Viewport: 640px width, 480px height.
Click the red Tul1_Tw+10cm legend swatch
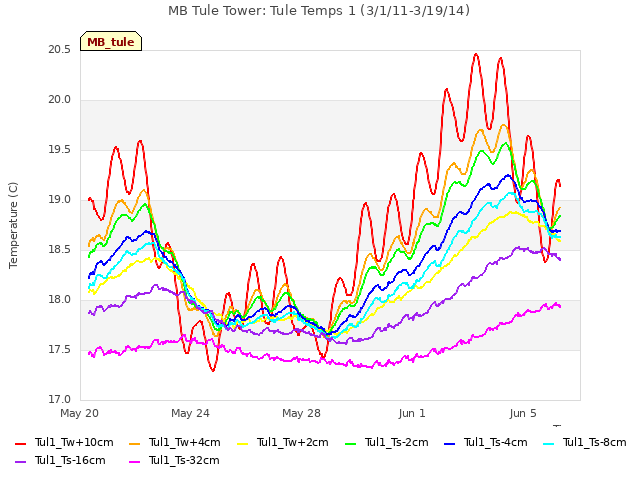20,443
